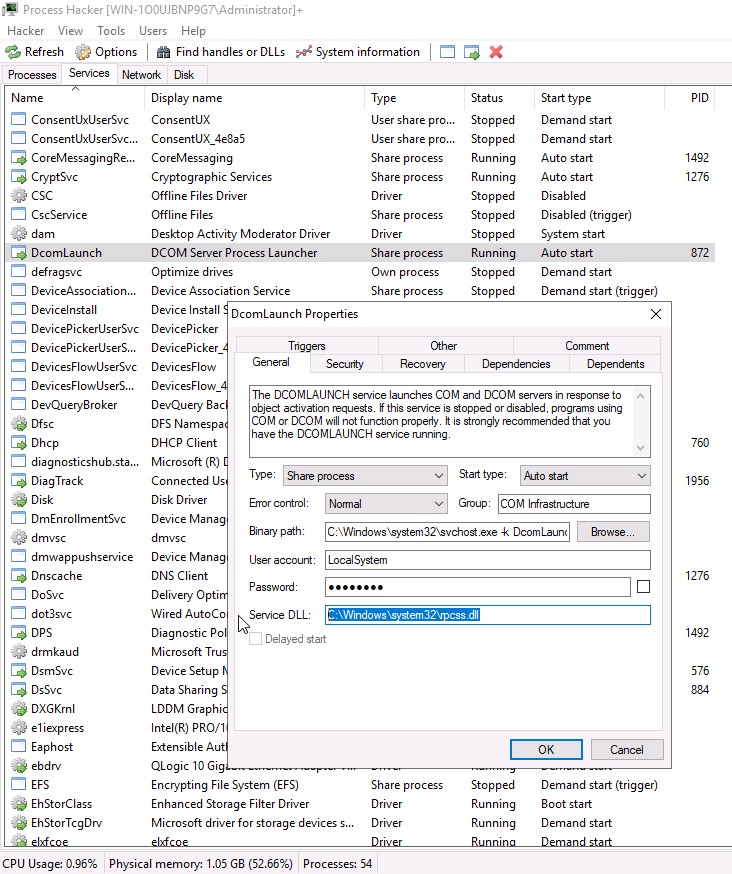Open the Comment tab

point(587,346)
